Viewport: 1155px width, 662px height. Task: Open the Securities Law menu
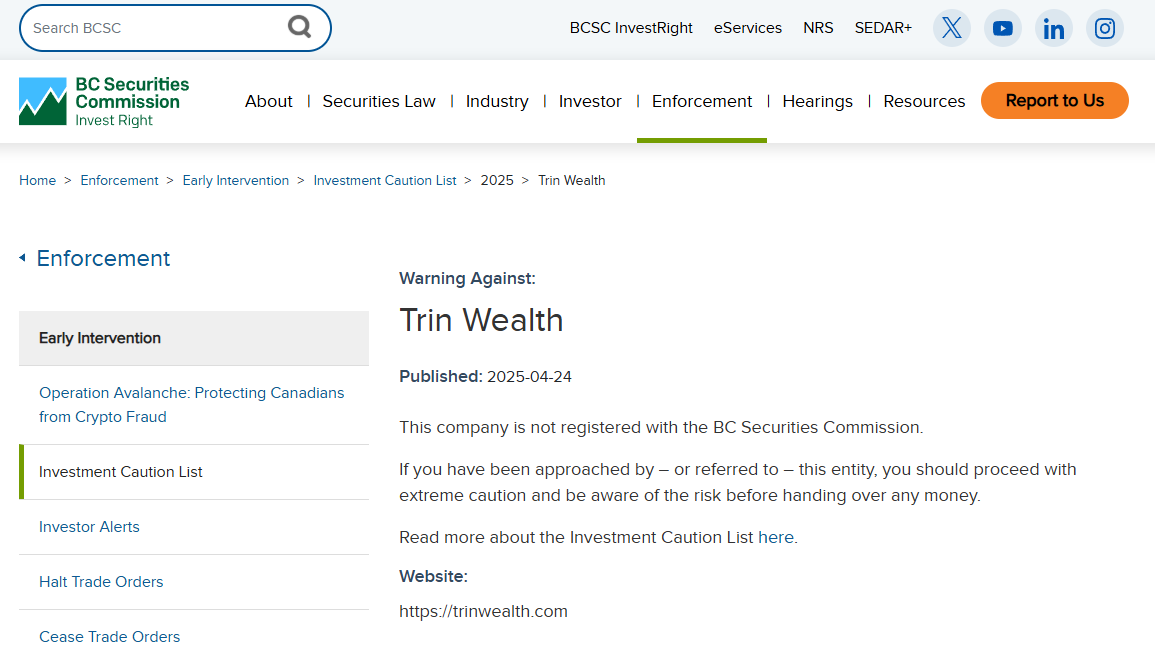point(379,101)
